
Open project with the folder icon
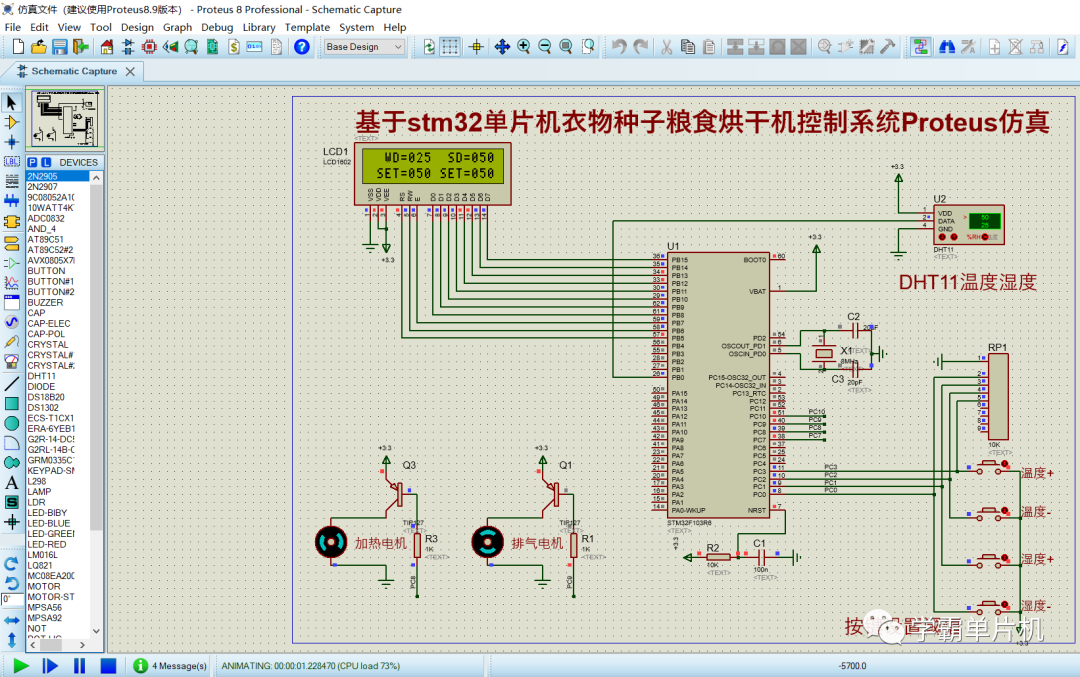pyautogui.click(x=39, y=47)
